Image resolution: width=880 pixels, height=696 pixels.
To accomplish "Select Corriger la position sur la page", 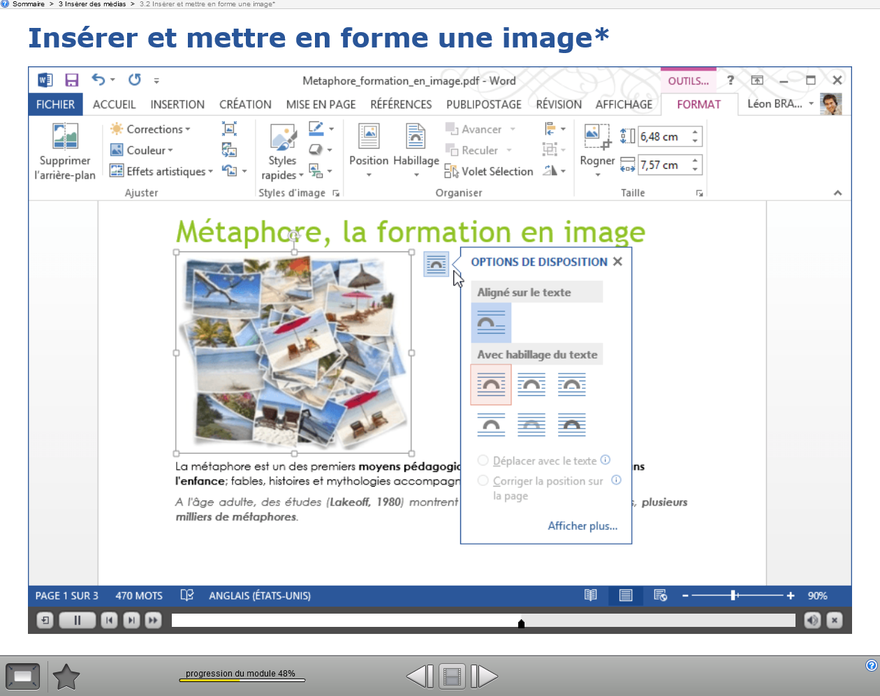I will (x=483, y=481).
